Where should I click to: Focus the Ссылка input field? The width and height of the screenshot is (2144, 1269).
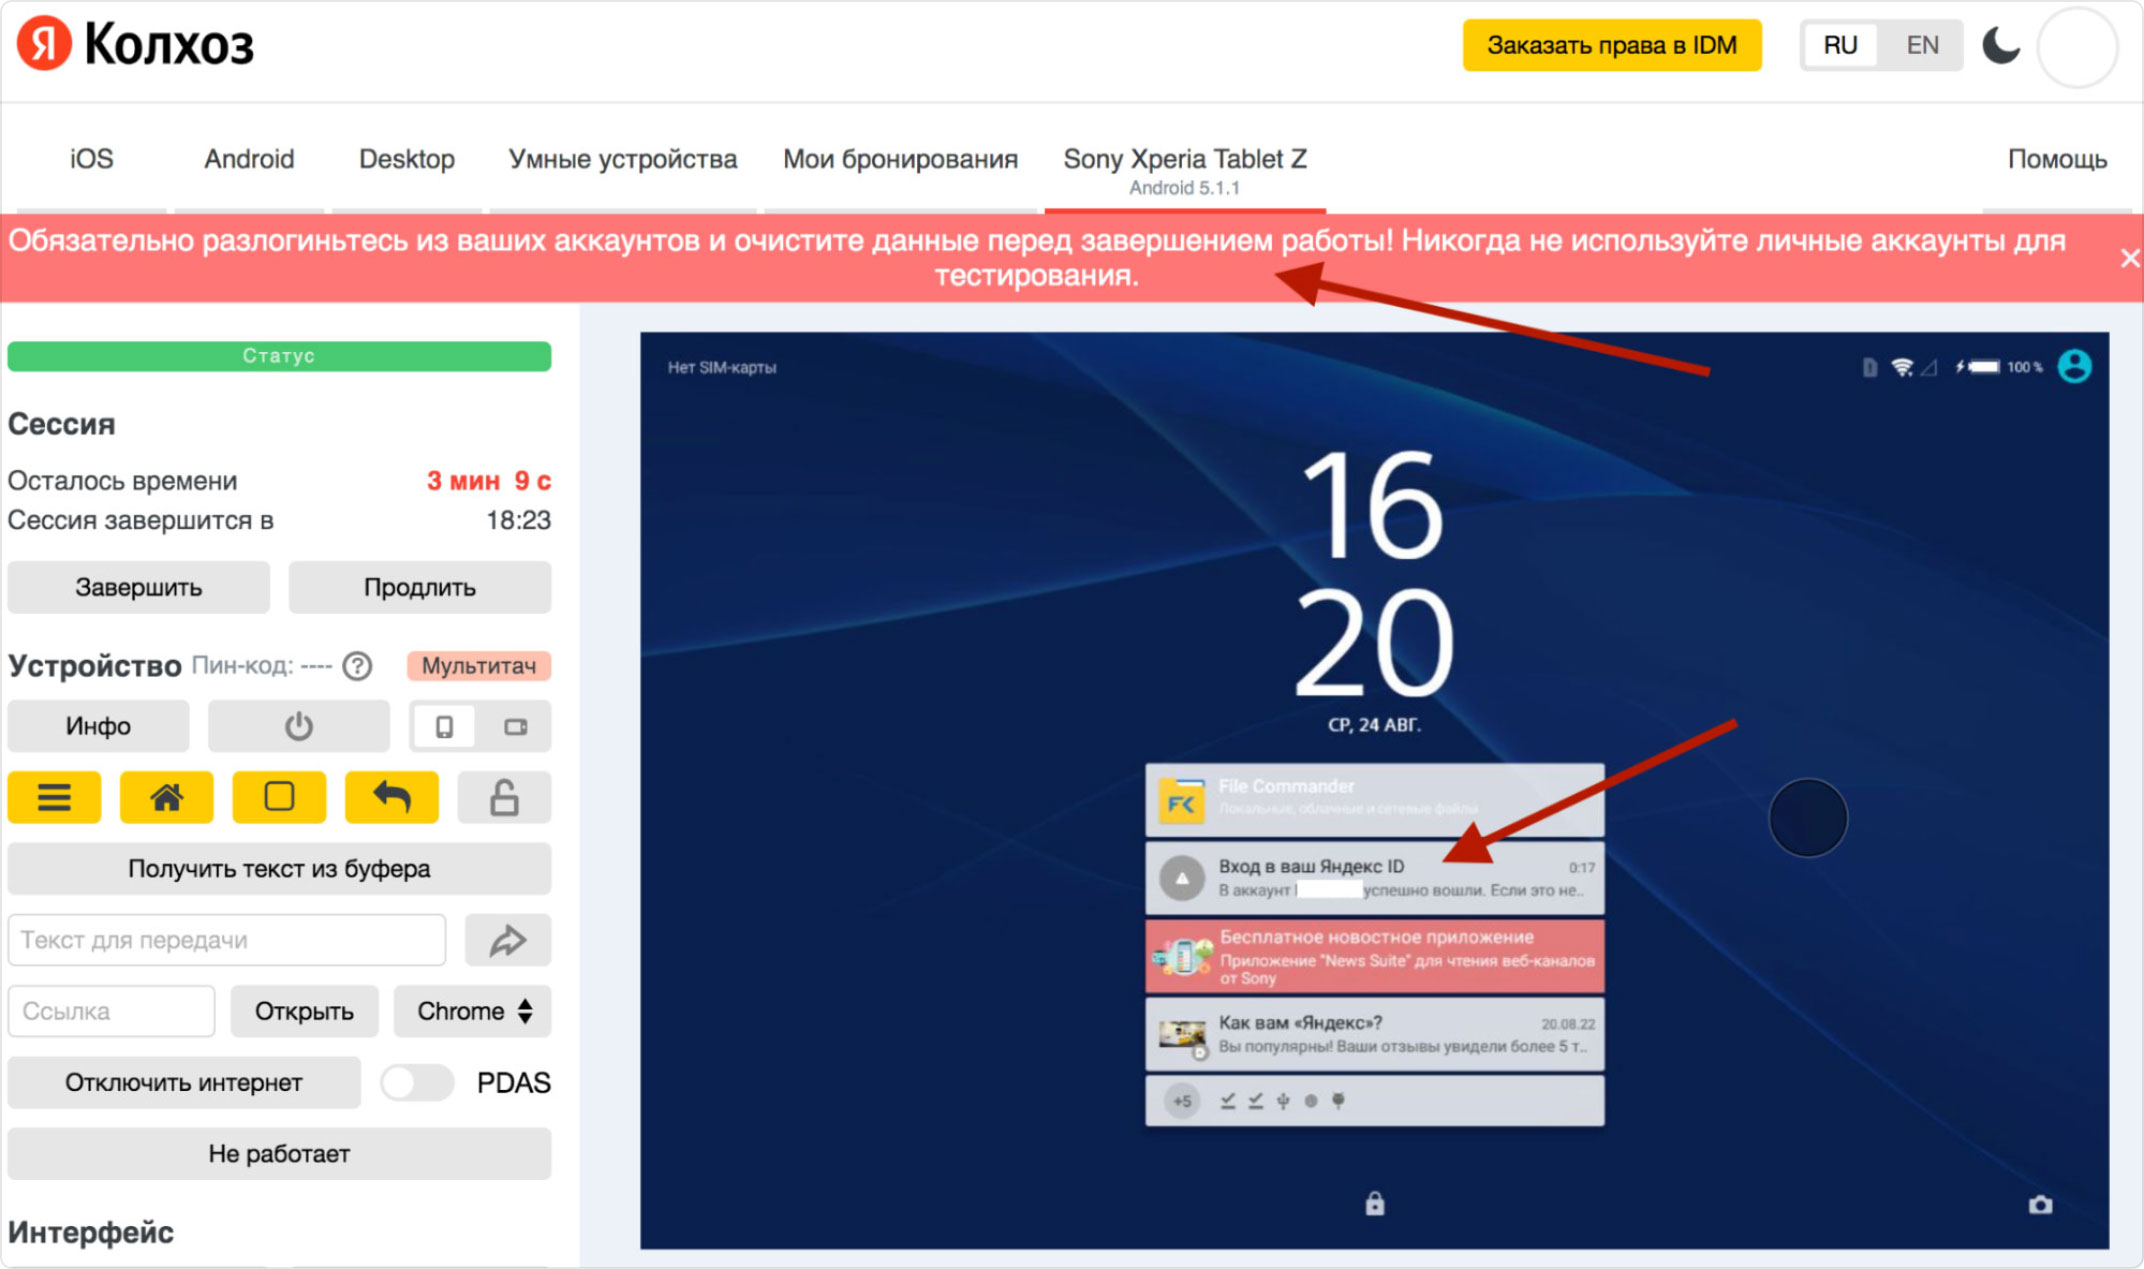point(111,1011)
